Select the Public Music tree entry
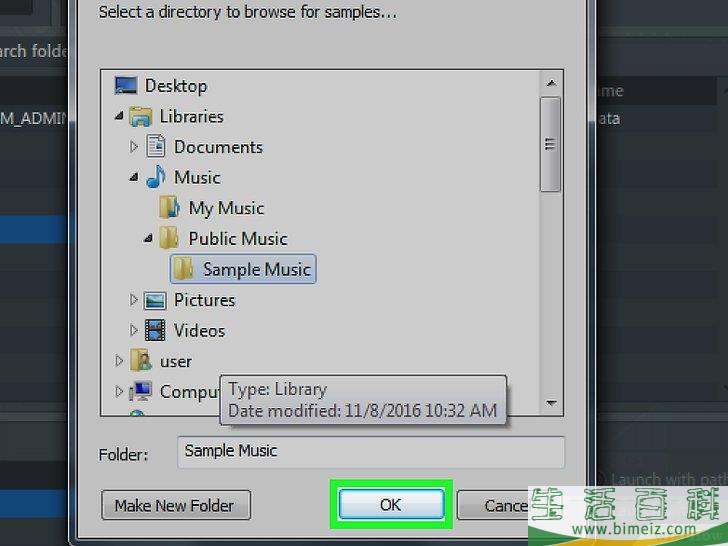728x546 pixels. (237, 239)
